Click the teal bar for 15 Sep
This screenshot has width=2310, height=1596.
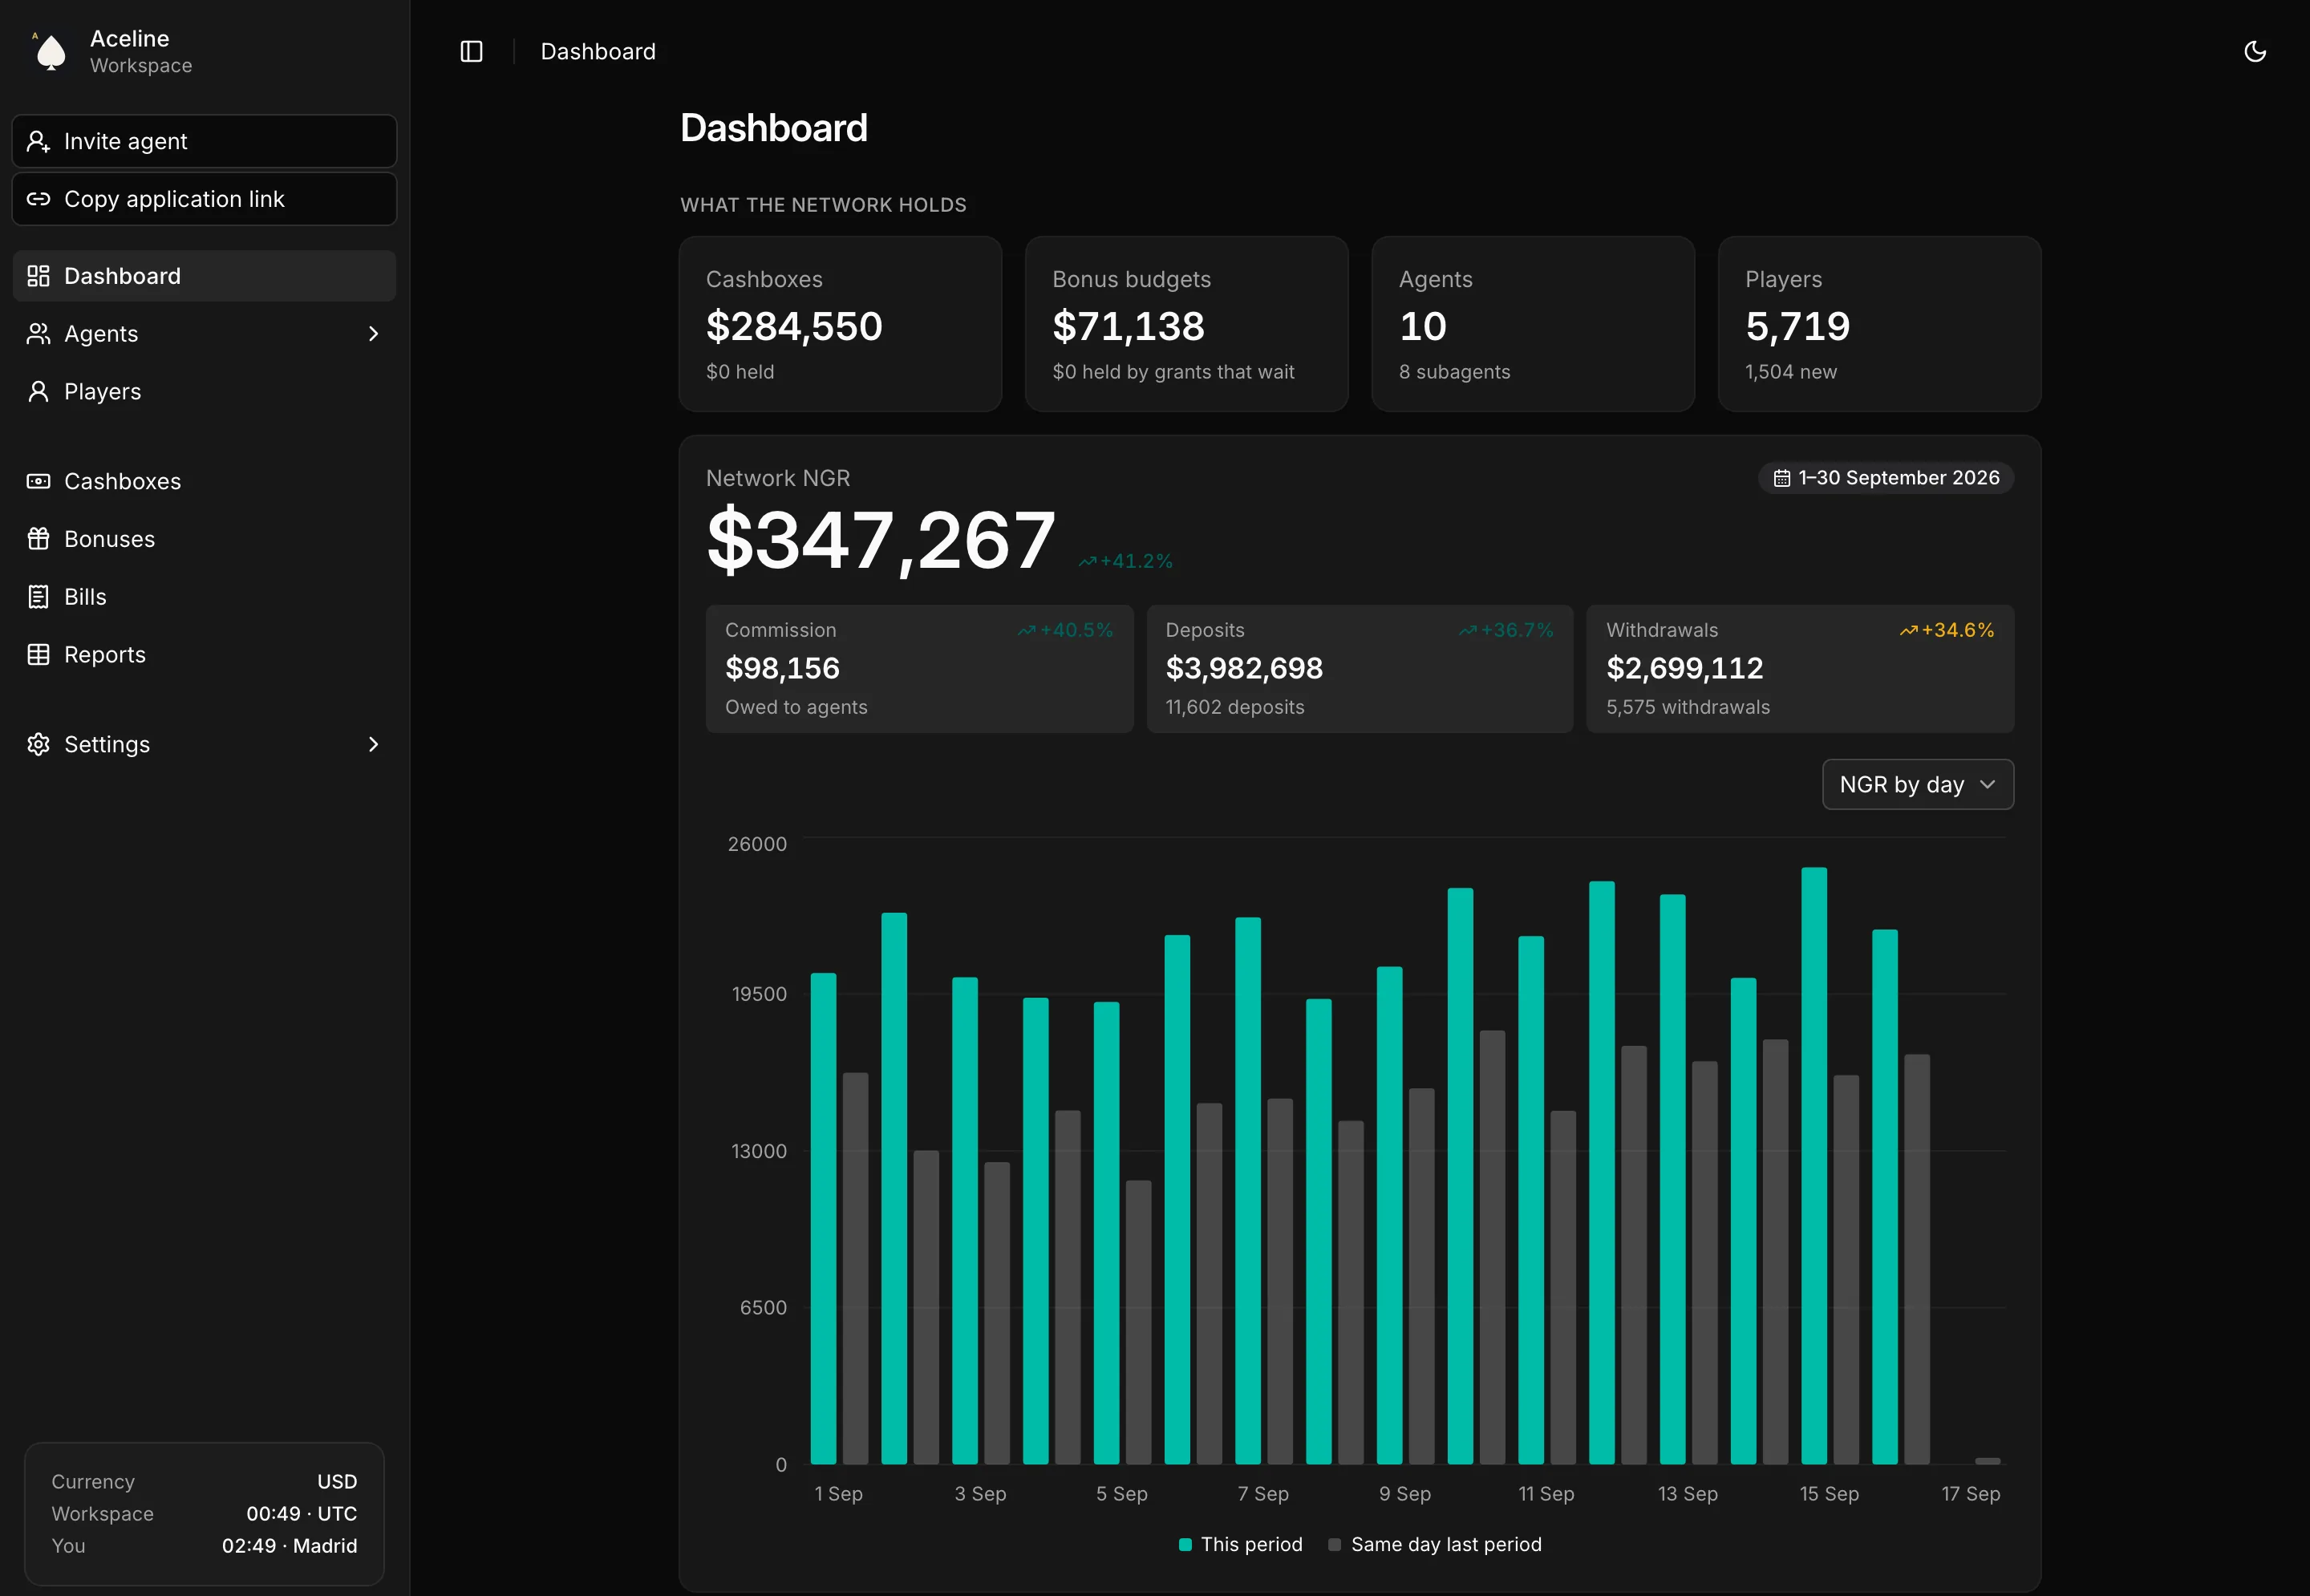(1814, 1166)
